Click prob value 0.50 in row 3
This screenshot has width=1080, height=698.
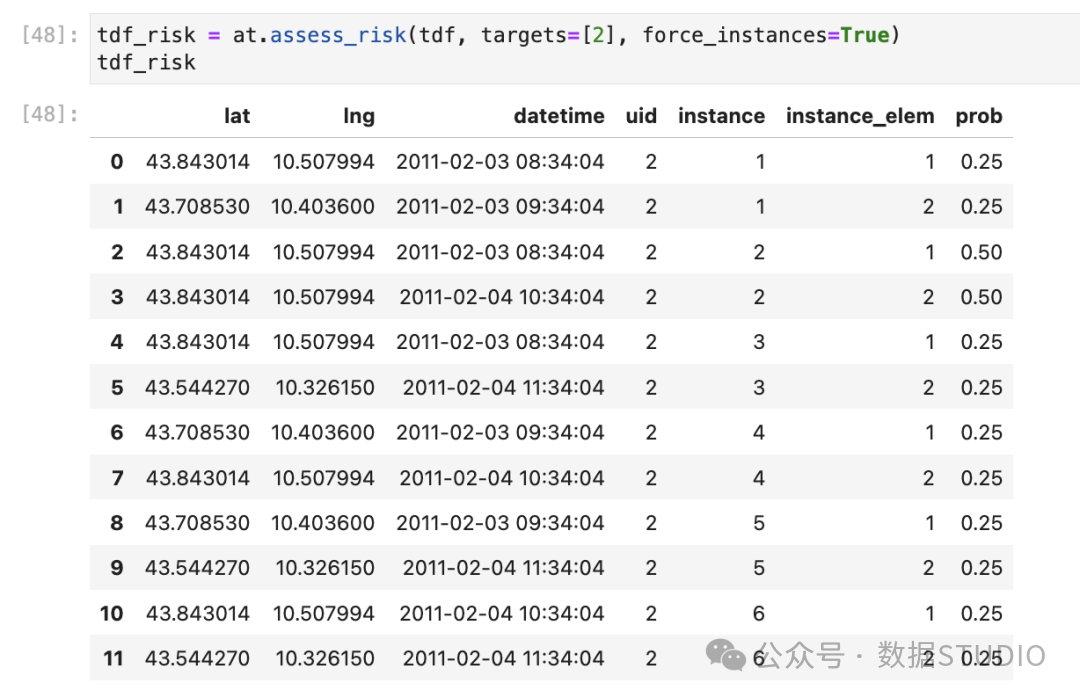pyautogui.click(x=982, y=297)
